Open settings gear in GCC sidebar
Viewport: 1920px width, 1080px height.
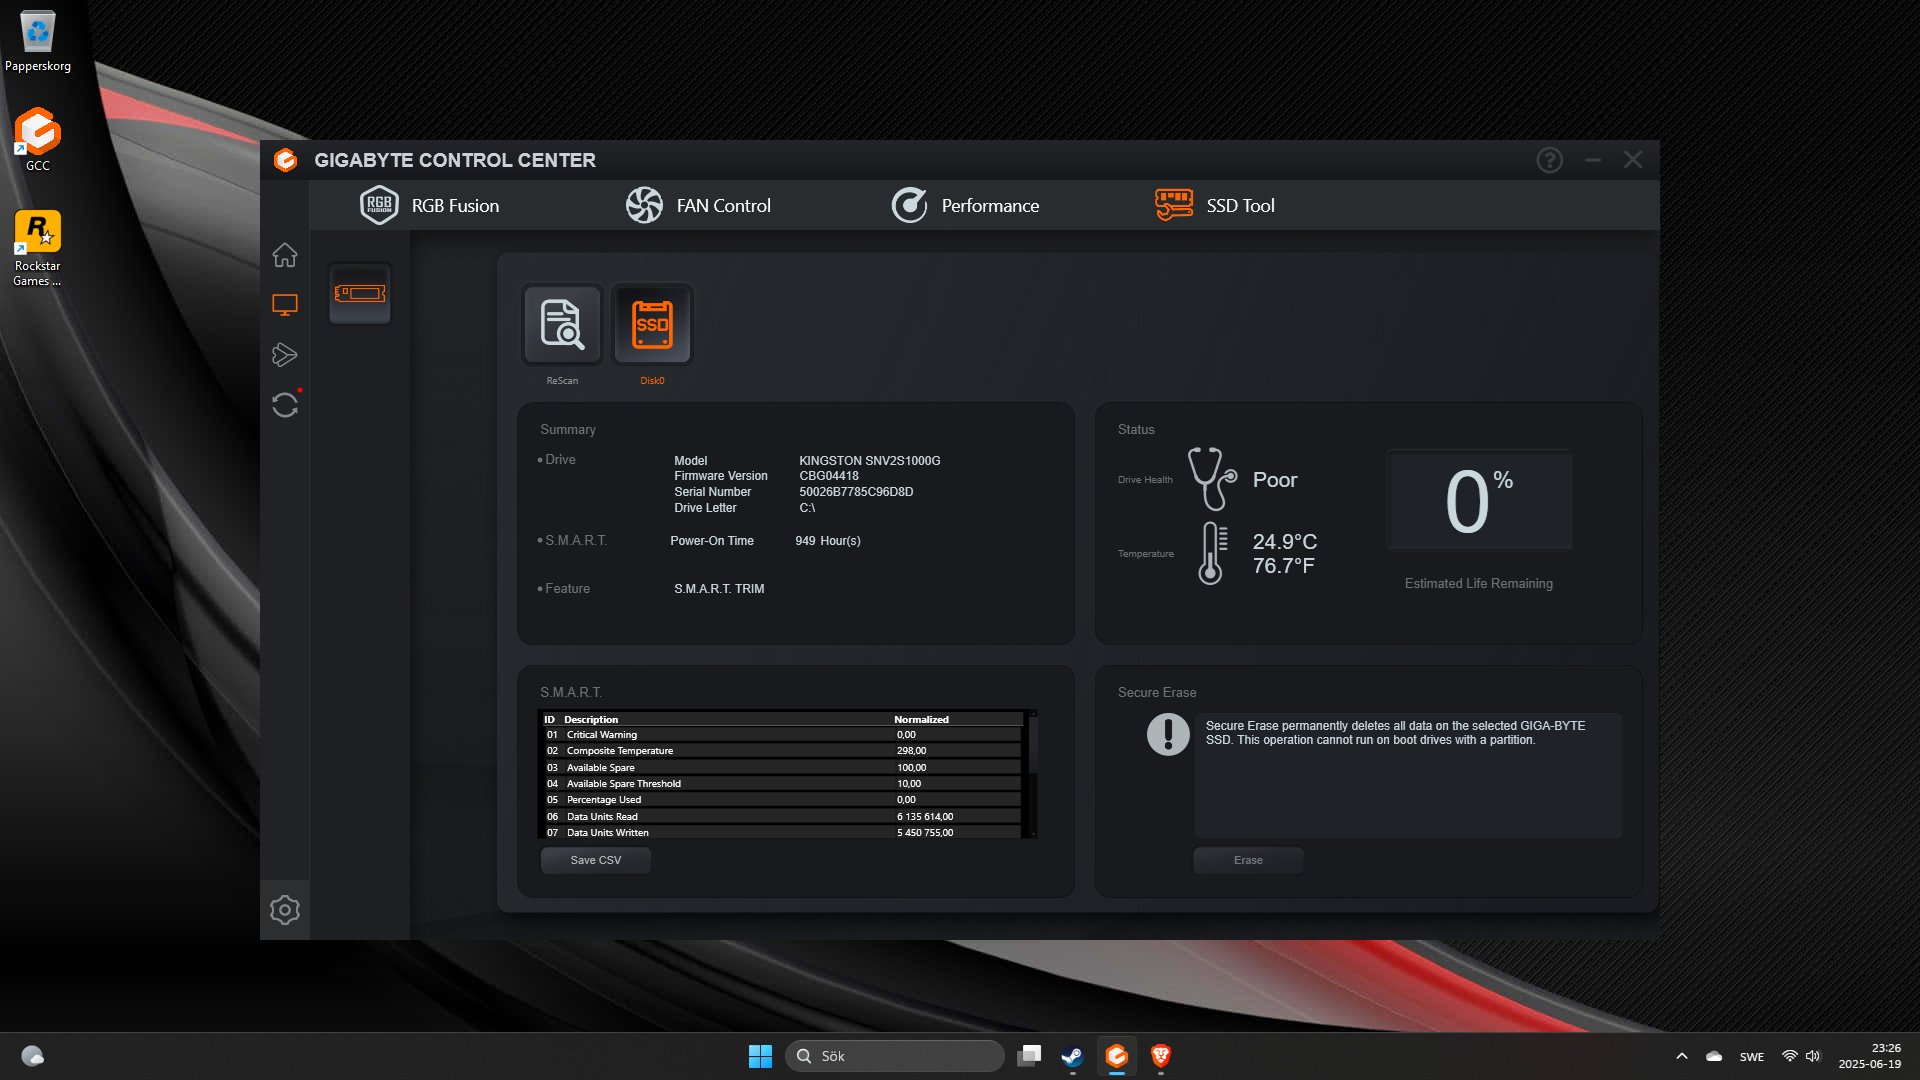285,910
